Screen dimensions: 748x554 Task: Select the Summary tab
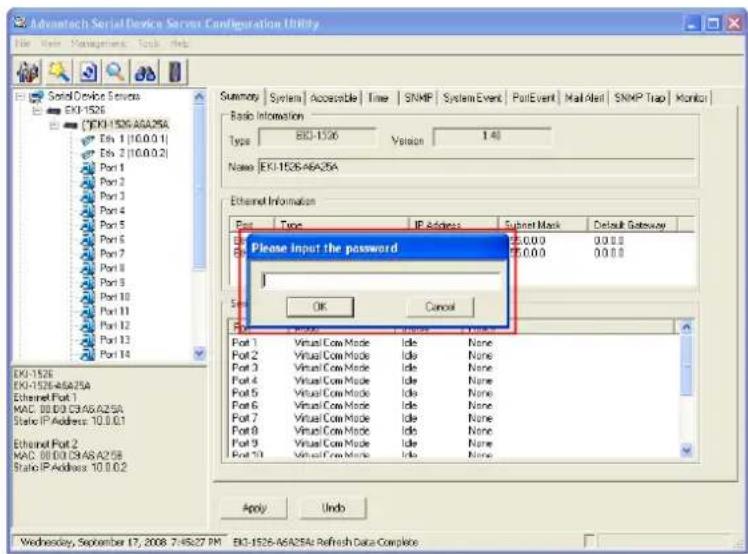239,97
